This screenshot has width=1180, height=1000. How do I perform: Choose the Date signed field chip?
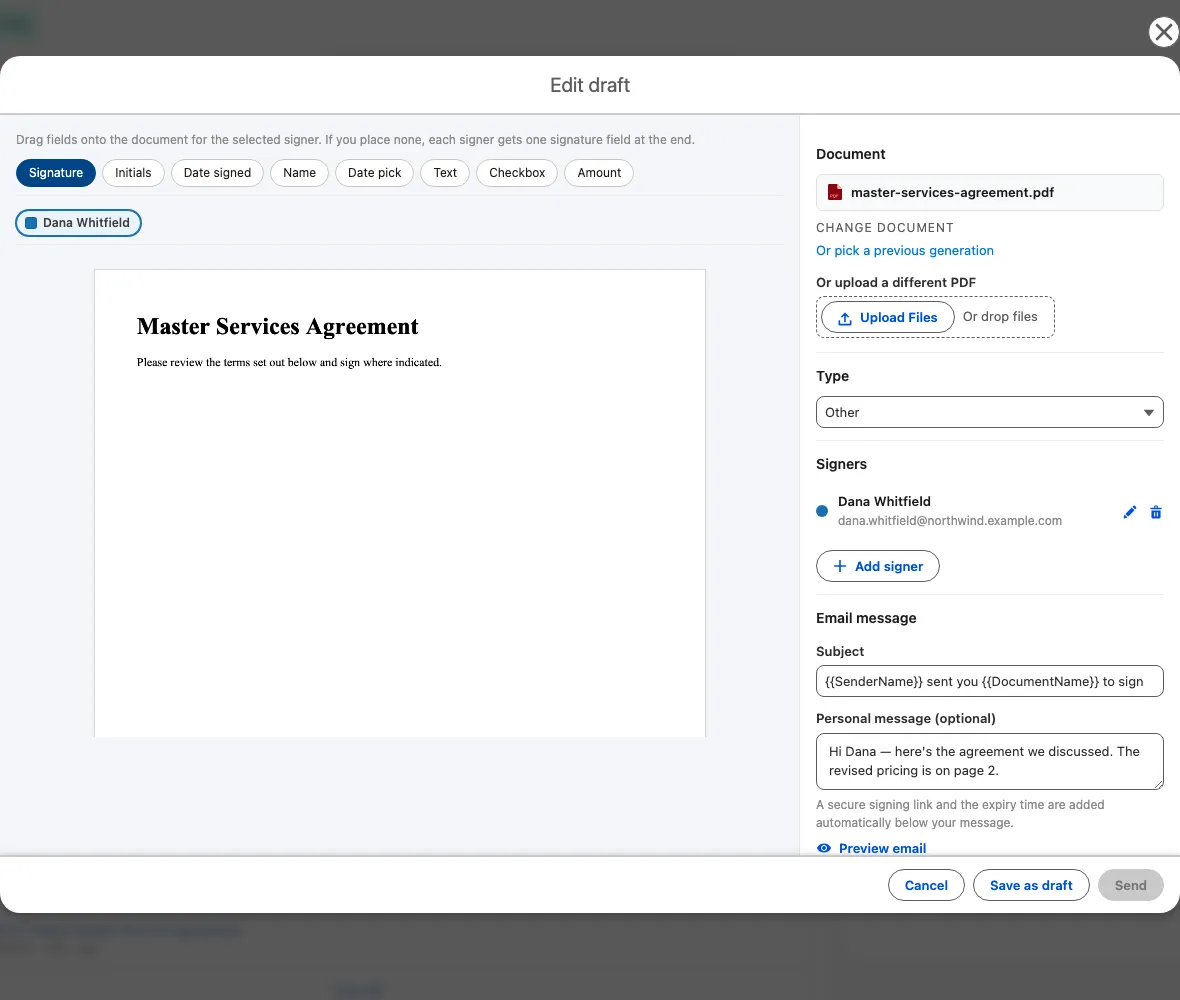click(x=217, y=173)
